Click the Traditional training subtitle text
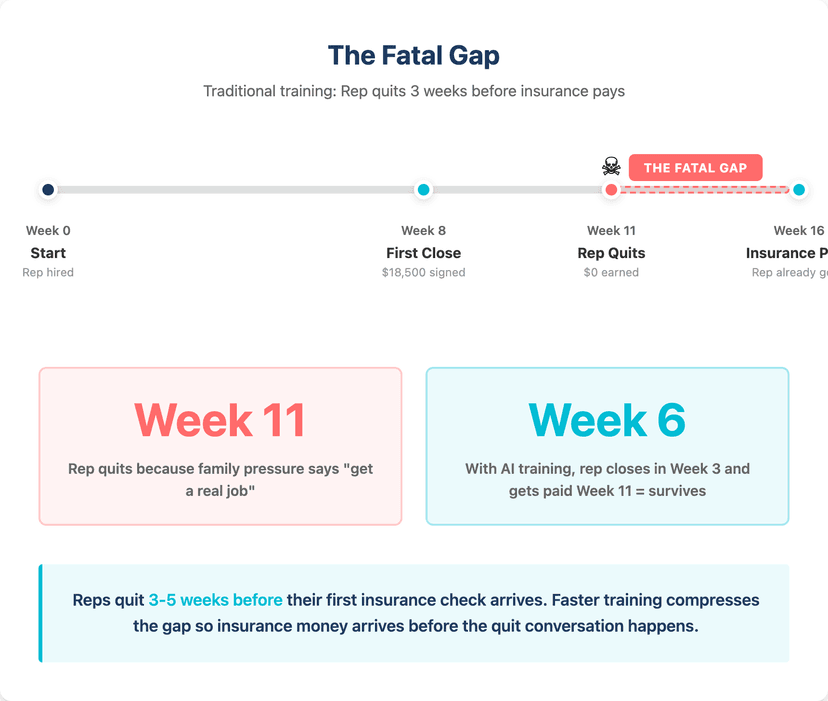Screen dimensions: 828x701 pos(414,91)
